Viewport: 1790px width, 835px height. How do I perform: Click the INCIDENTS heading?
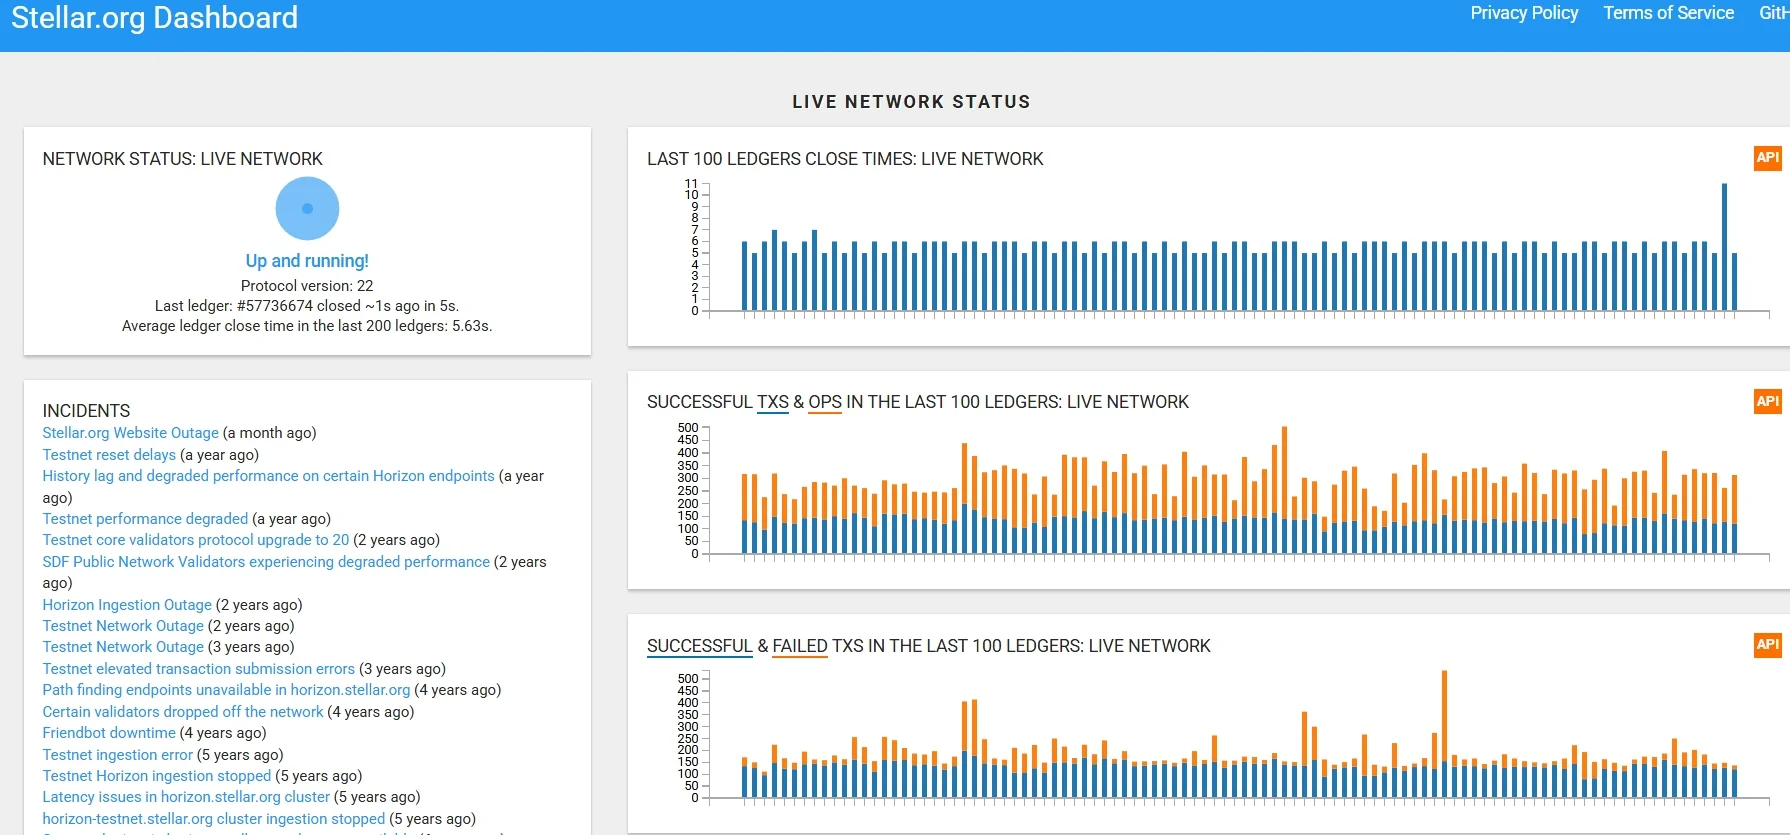pos(86,411)
